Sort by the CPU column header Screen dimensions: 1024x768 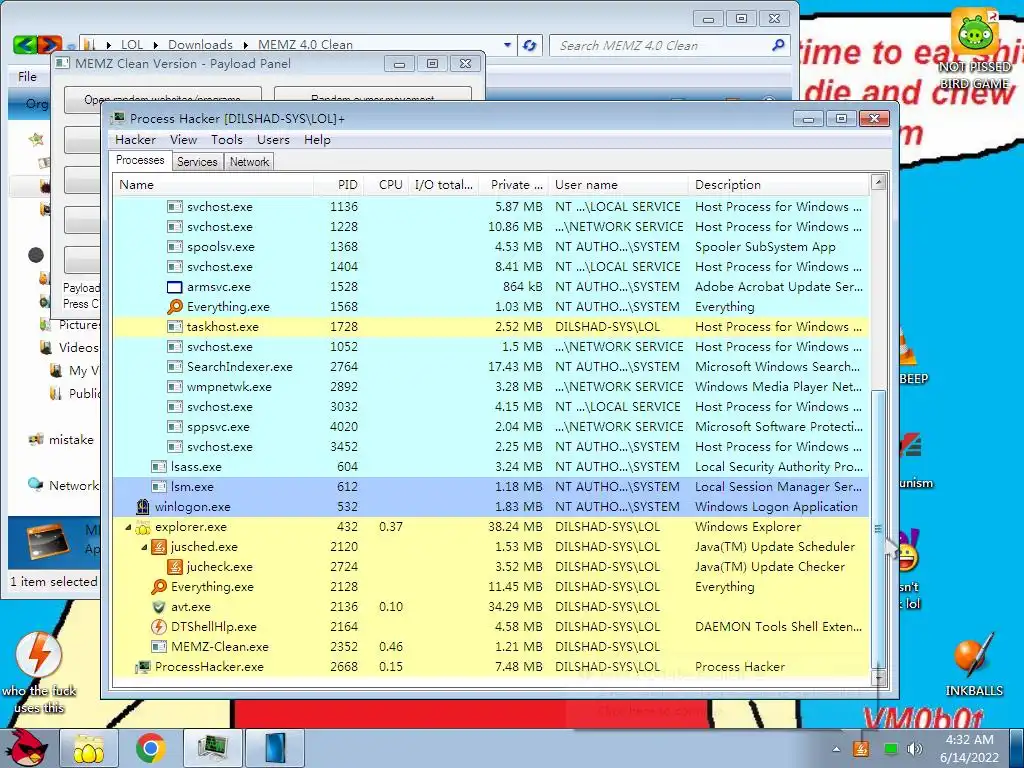(386, 185)
